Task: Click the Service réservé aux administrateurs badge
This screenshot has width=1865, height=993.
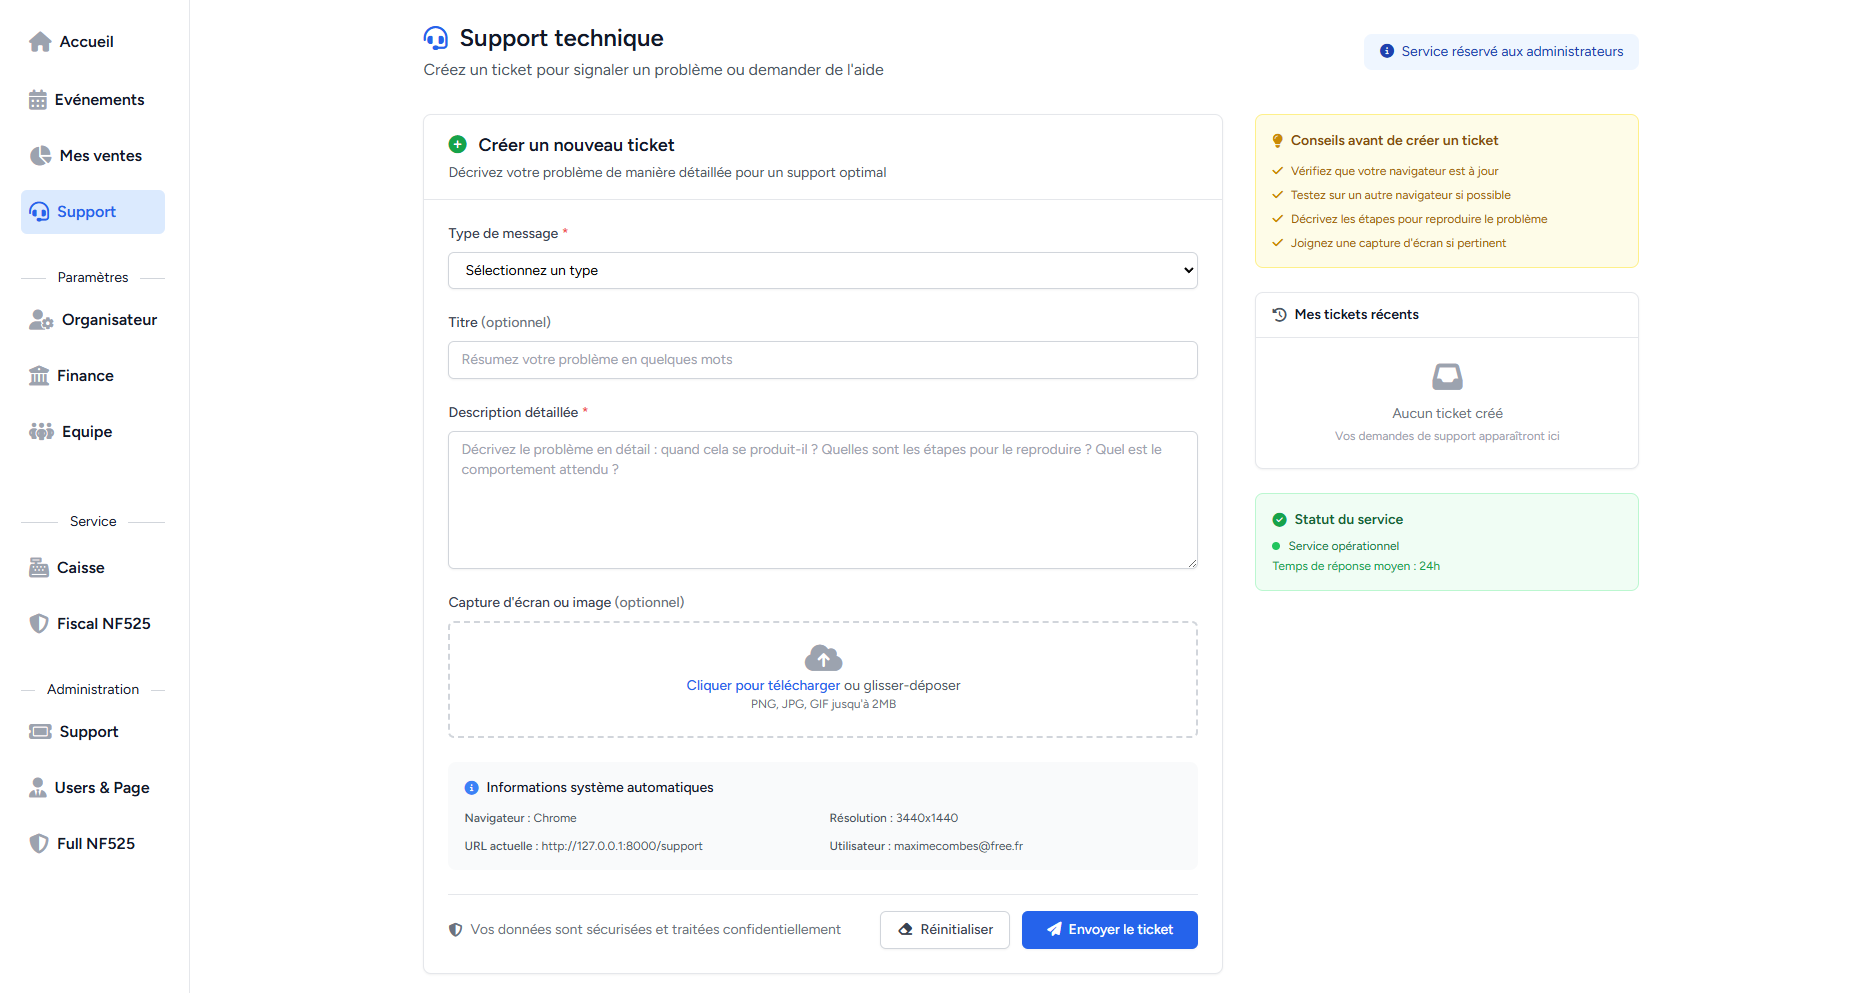Action: coord(1501,52)
